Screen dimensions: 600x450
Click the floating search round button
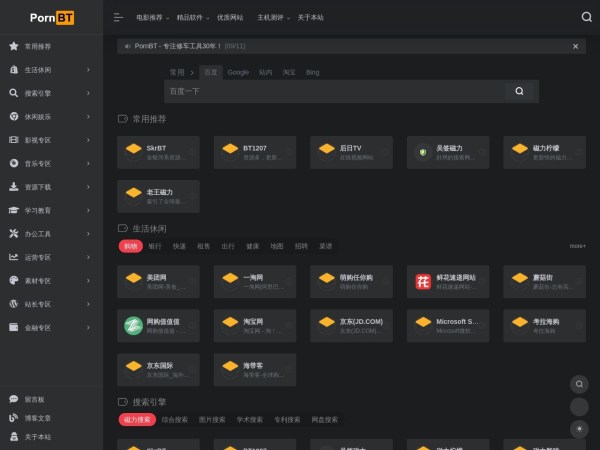(578, 384)
